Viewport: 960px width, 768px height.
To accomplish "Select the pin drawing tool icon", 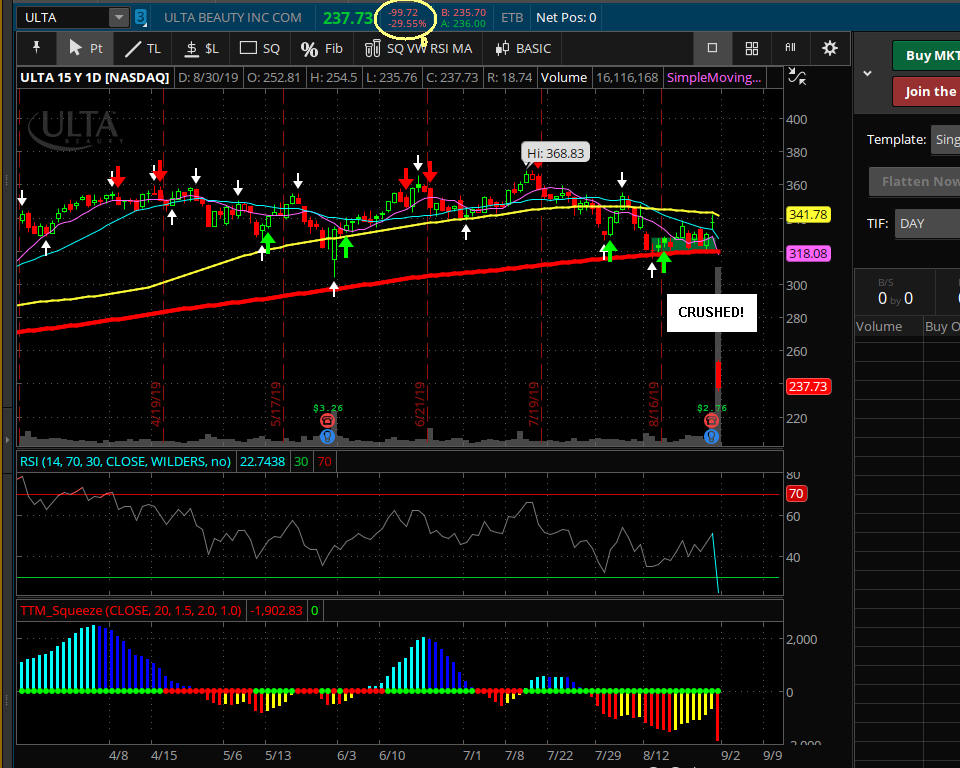I will [36, 48].
